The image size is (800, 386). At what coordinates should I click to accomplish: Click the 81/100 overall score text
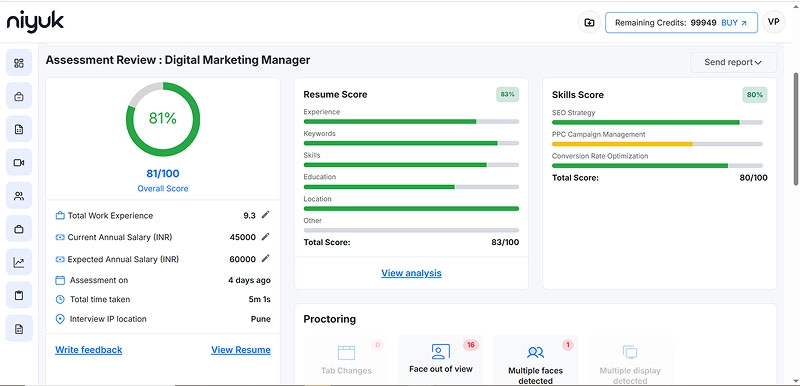(x=163, y=173)
